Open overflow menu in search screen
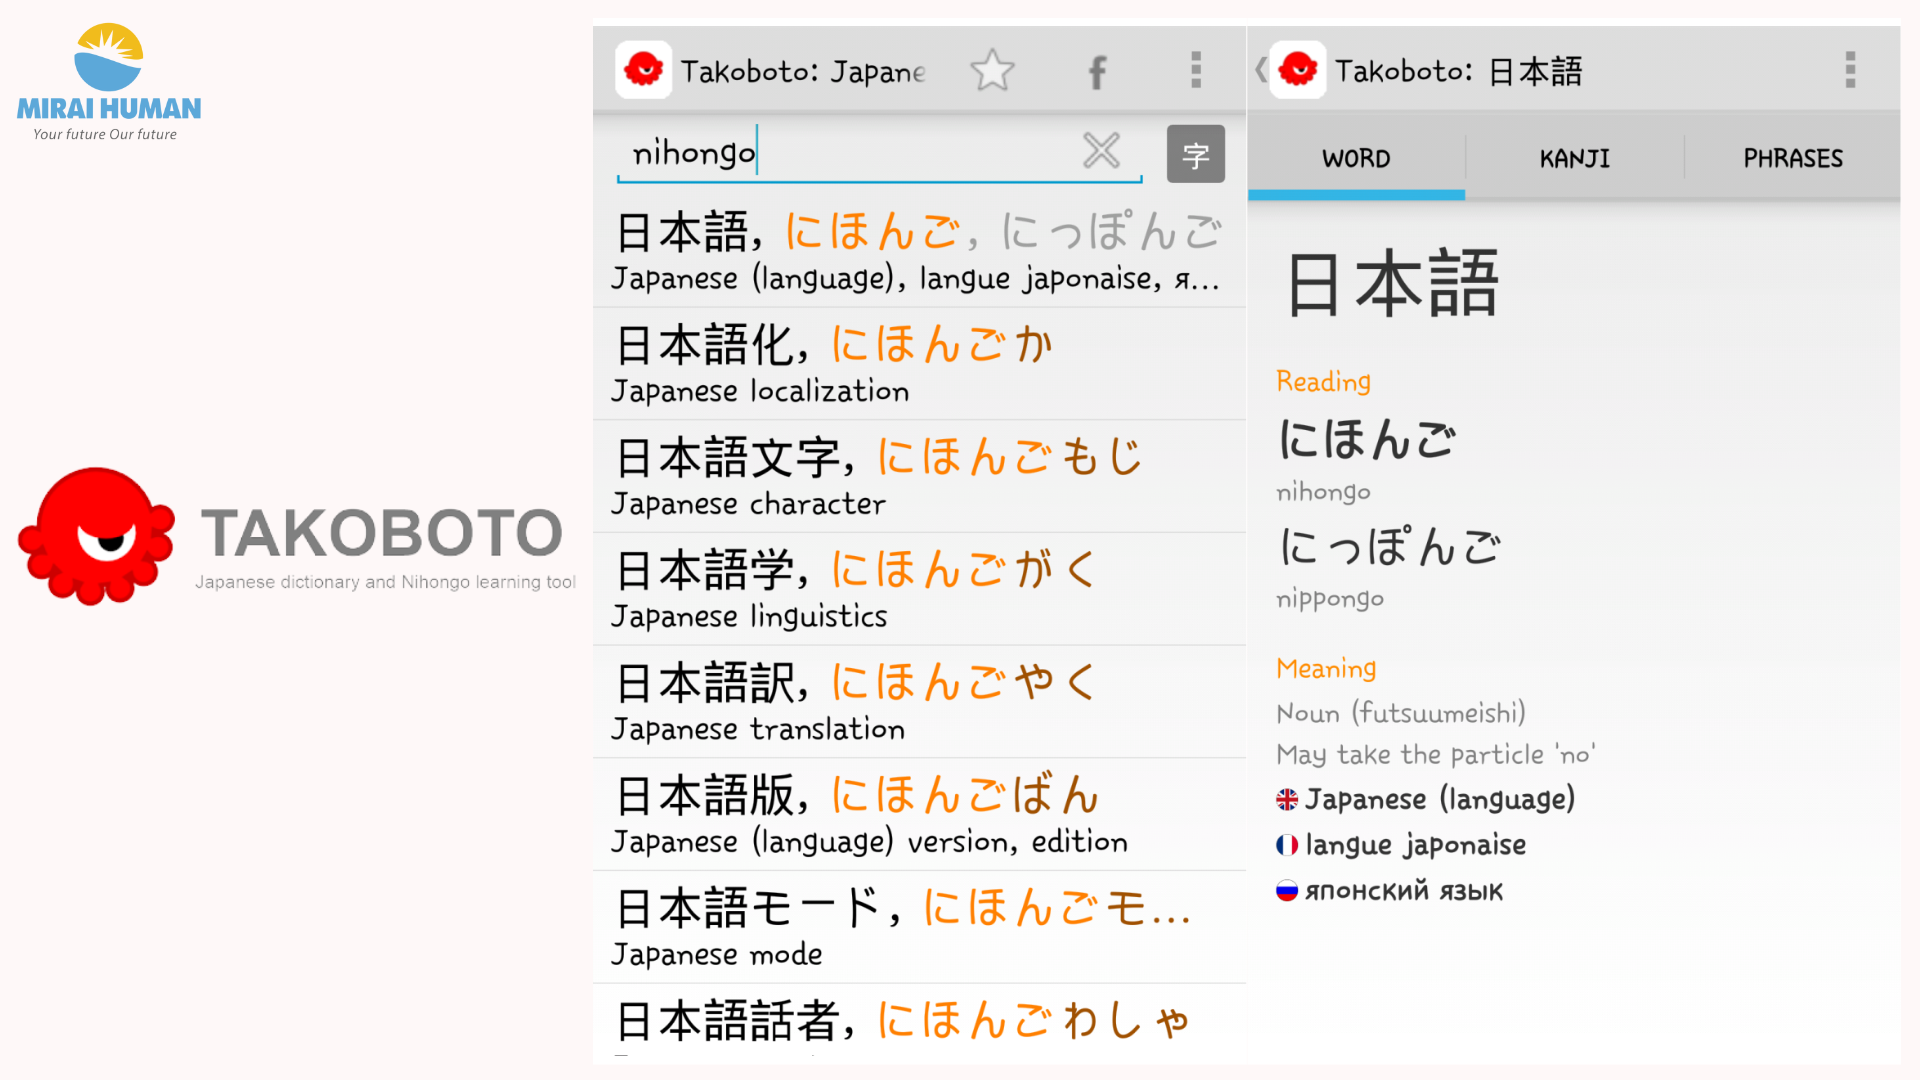 (1196, 71)
